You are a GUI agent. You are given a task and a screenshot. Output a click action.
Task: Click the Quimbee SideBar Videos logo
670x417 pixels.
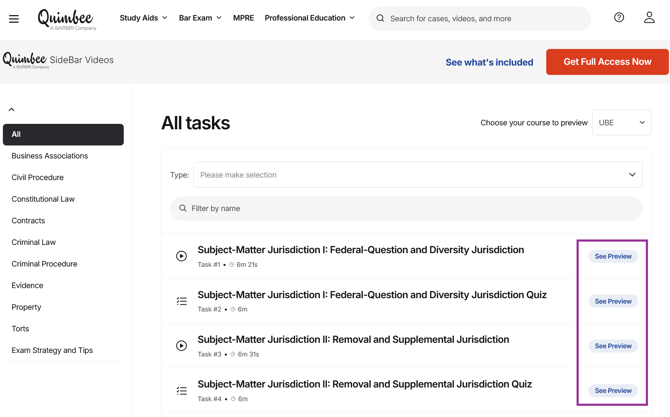tap(58, 60)
